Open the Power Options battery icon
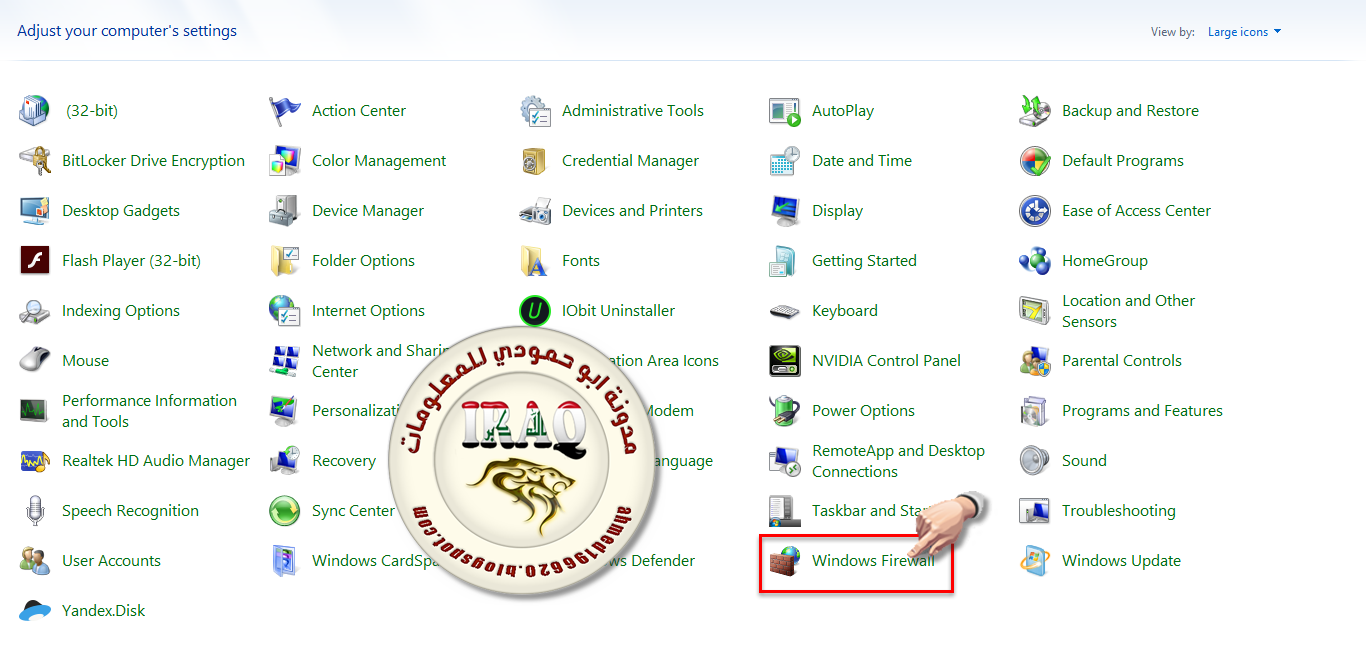 pos(785,411)
